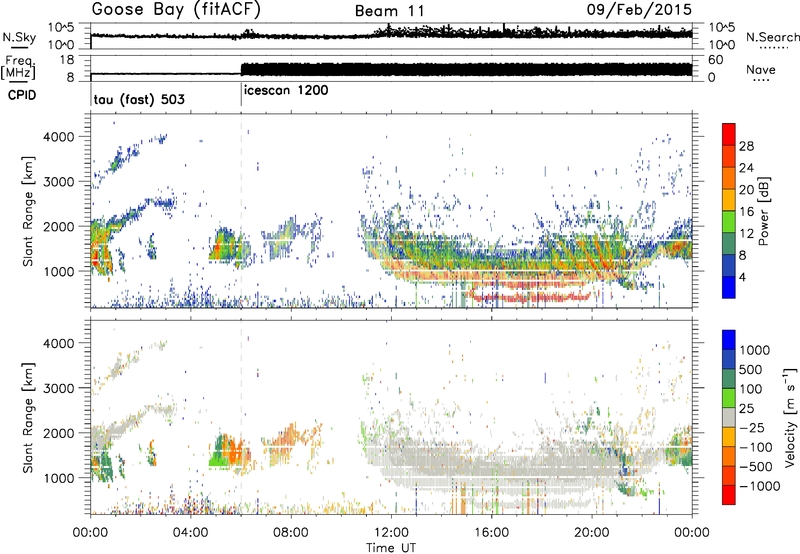Click the '60' Nave tick label
Image resolution: width=800 pixels, height=554 pixels.
715,60
